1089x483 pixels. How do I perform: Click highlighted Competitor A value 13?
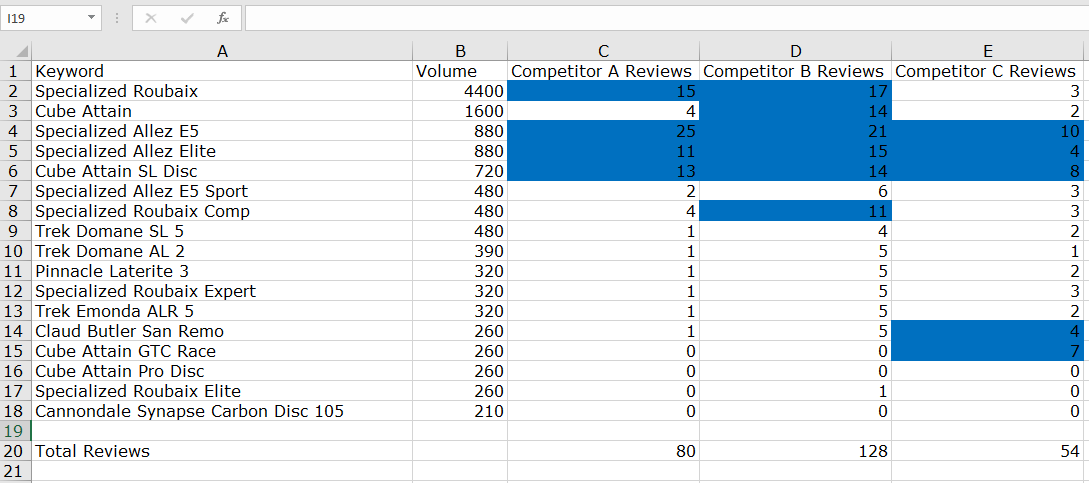[x=604, y=171]
